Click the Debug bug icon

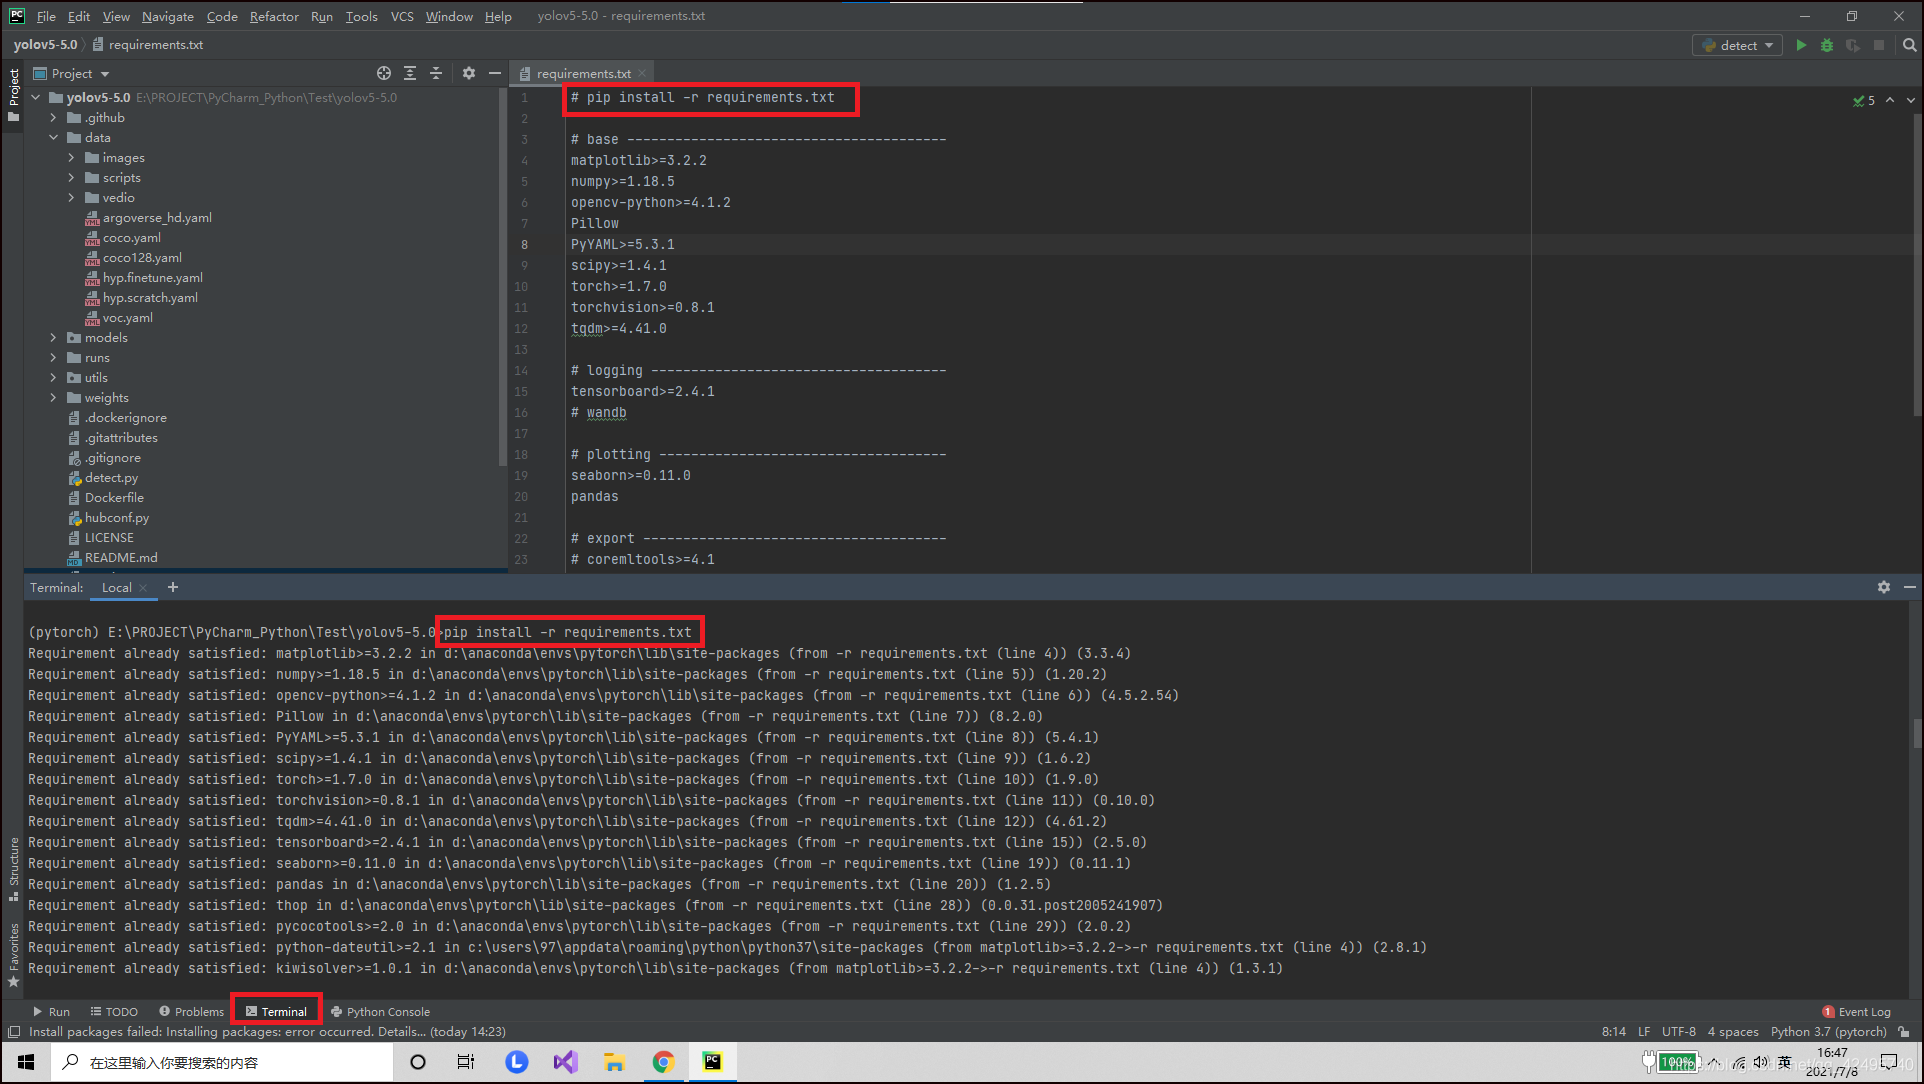pyautogui.click(x=1827, y=45)
